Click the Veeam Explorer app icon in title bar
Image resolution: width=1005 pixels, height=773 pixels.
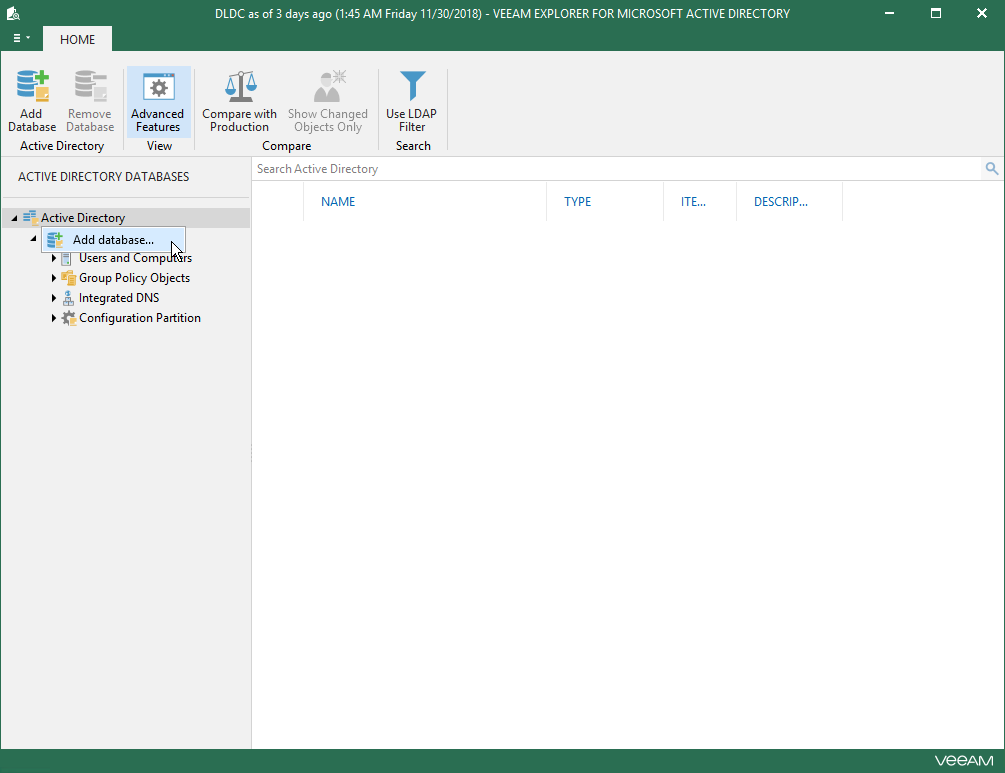coord(13,13)
